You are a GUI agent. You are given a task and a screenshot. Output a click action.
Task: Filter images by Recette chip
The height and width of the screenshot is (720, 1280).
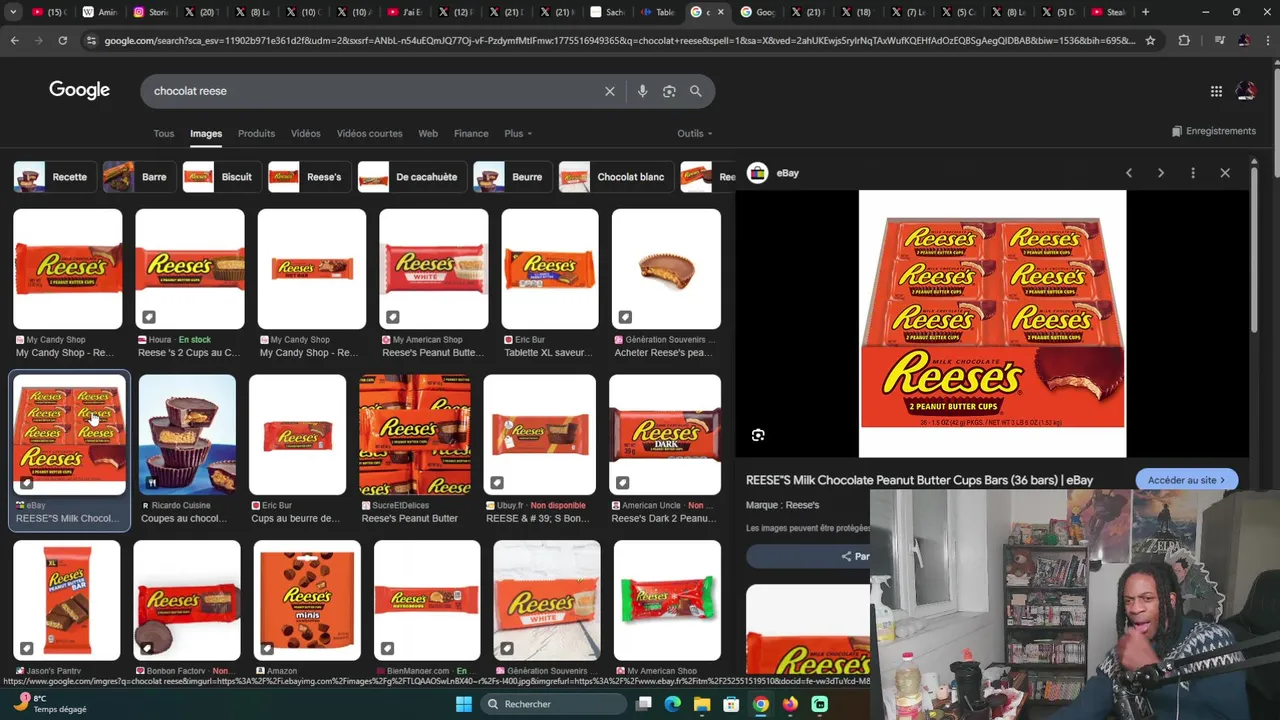coord(54,177)
